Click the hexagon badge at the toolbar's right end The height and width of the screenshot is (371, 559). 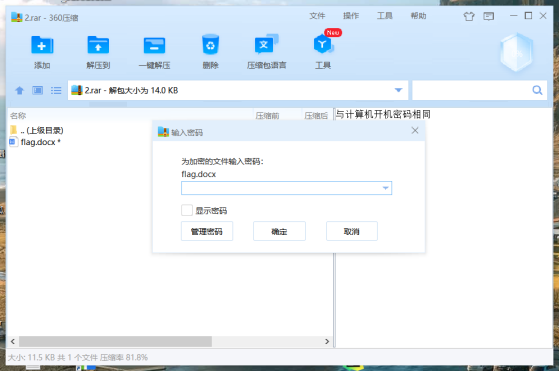516,52
